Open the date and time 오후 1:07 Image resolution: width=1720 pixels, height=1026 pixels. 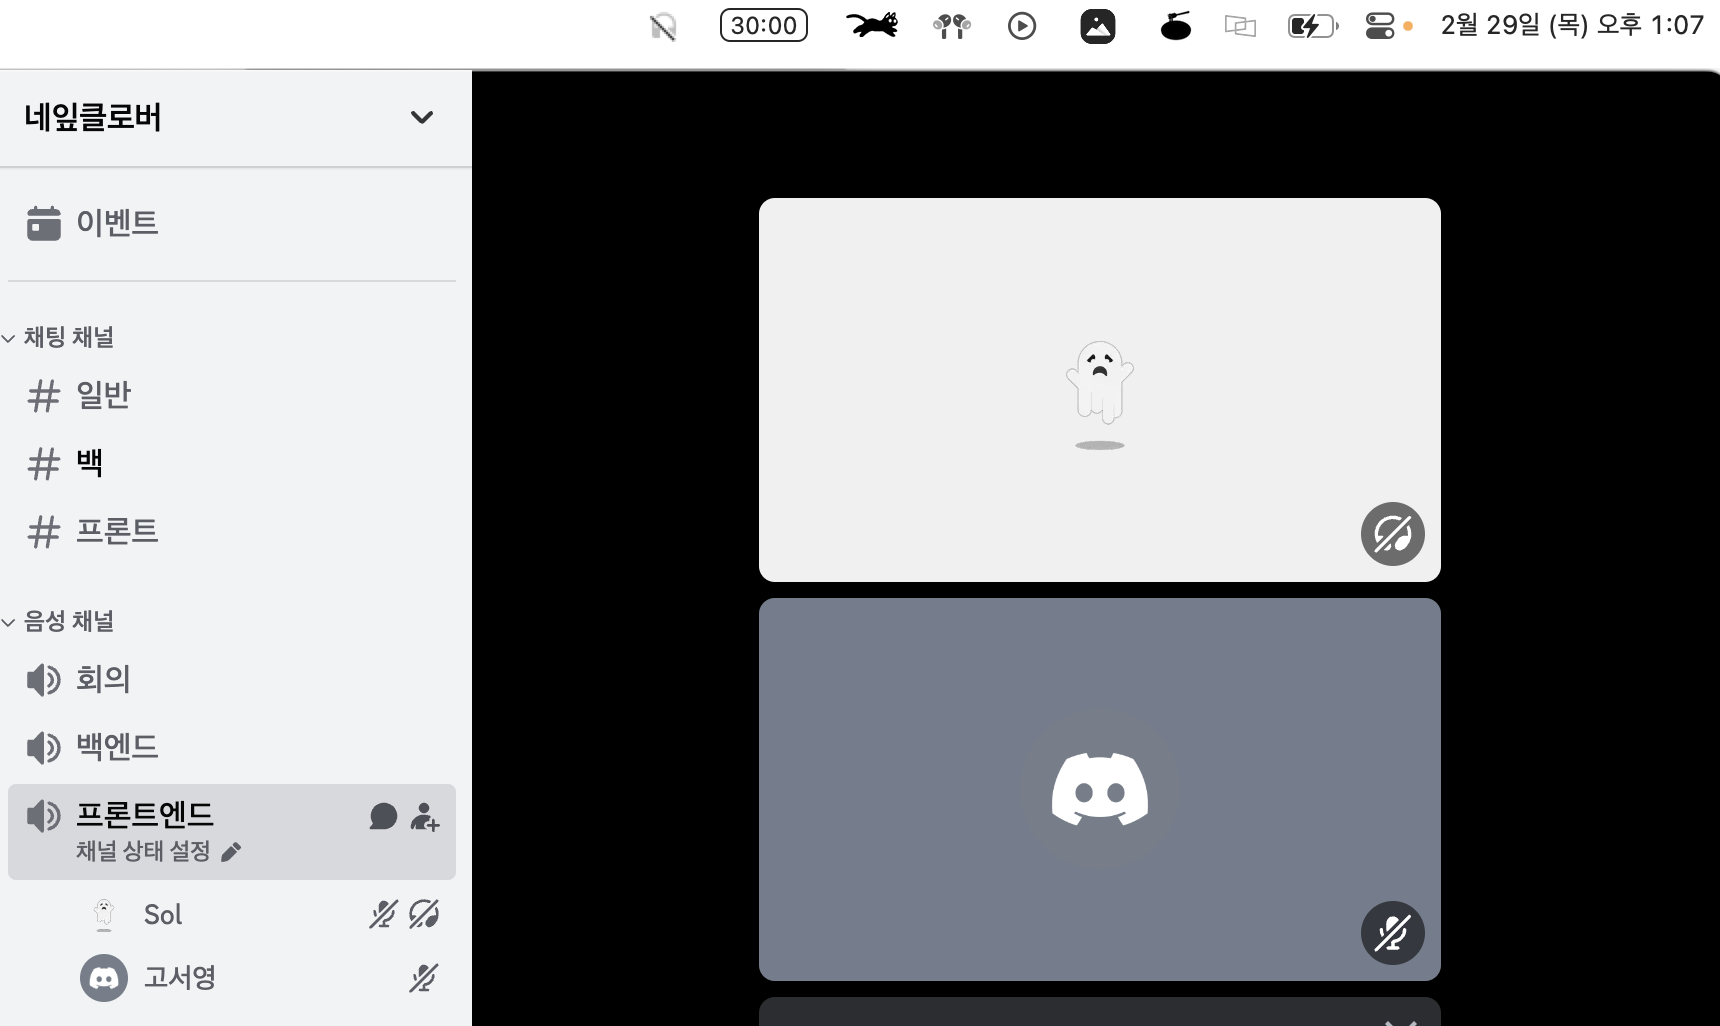click(1572, 25)
